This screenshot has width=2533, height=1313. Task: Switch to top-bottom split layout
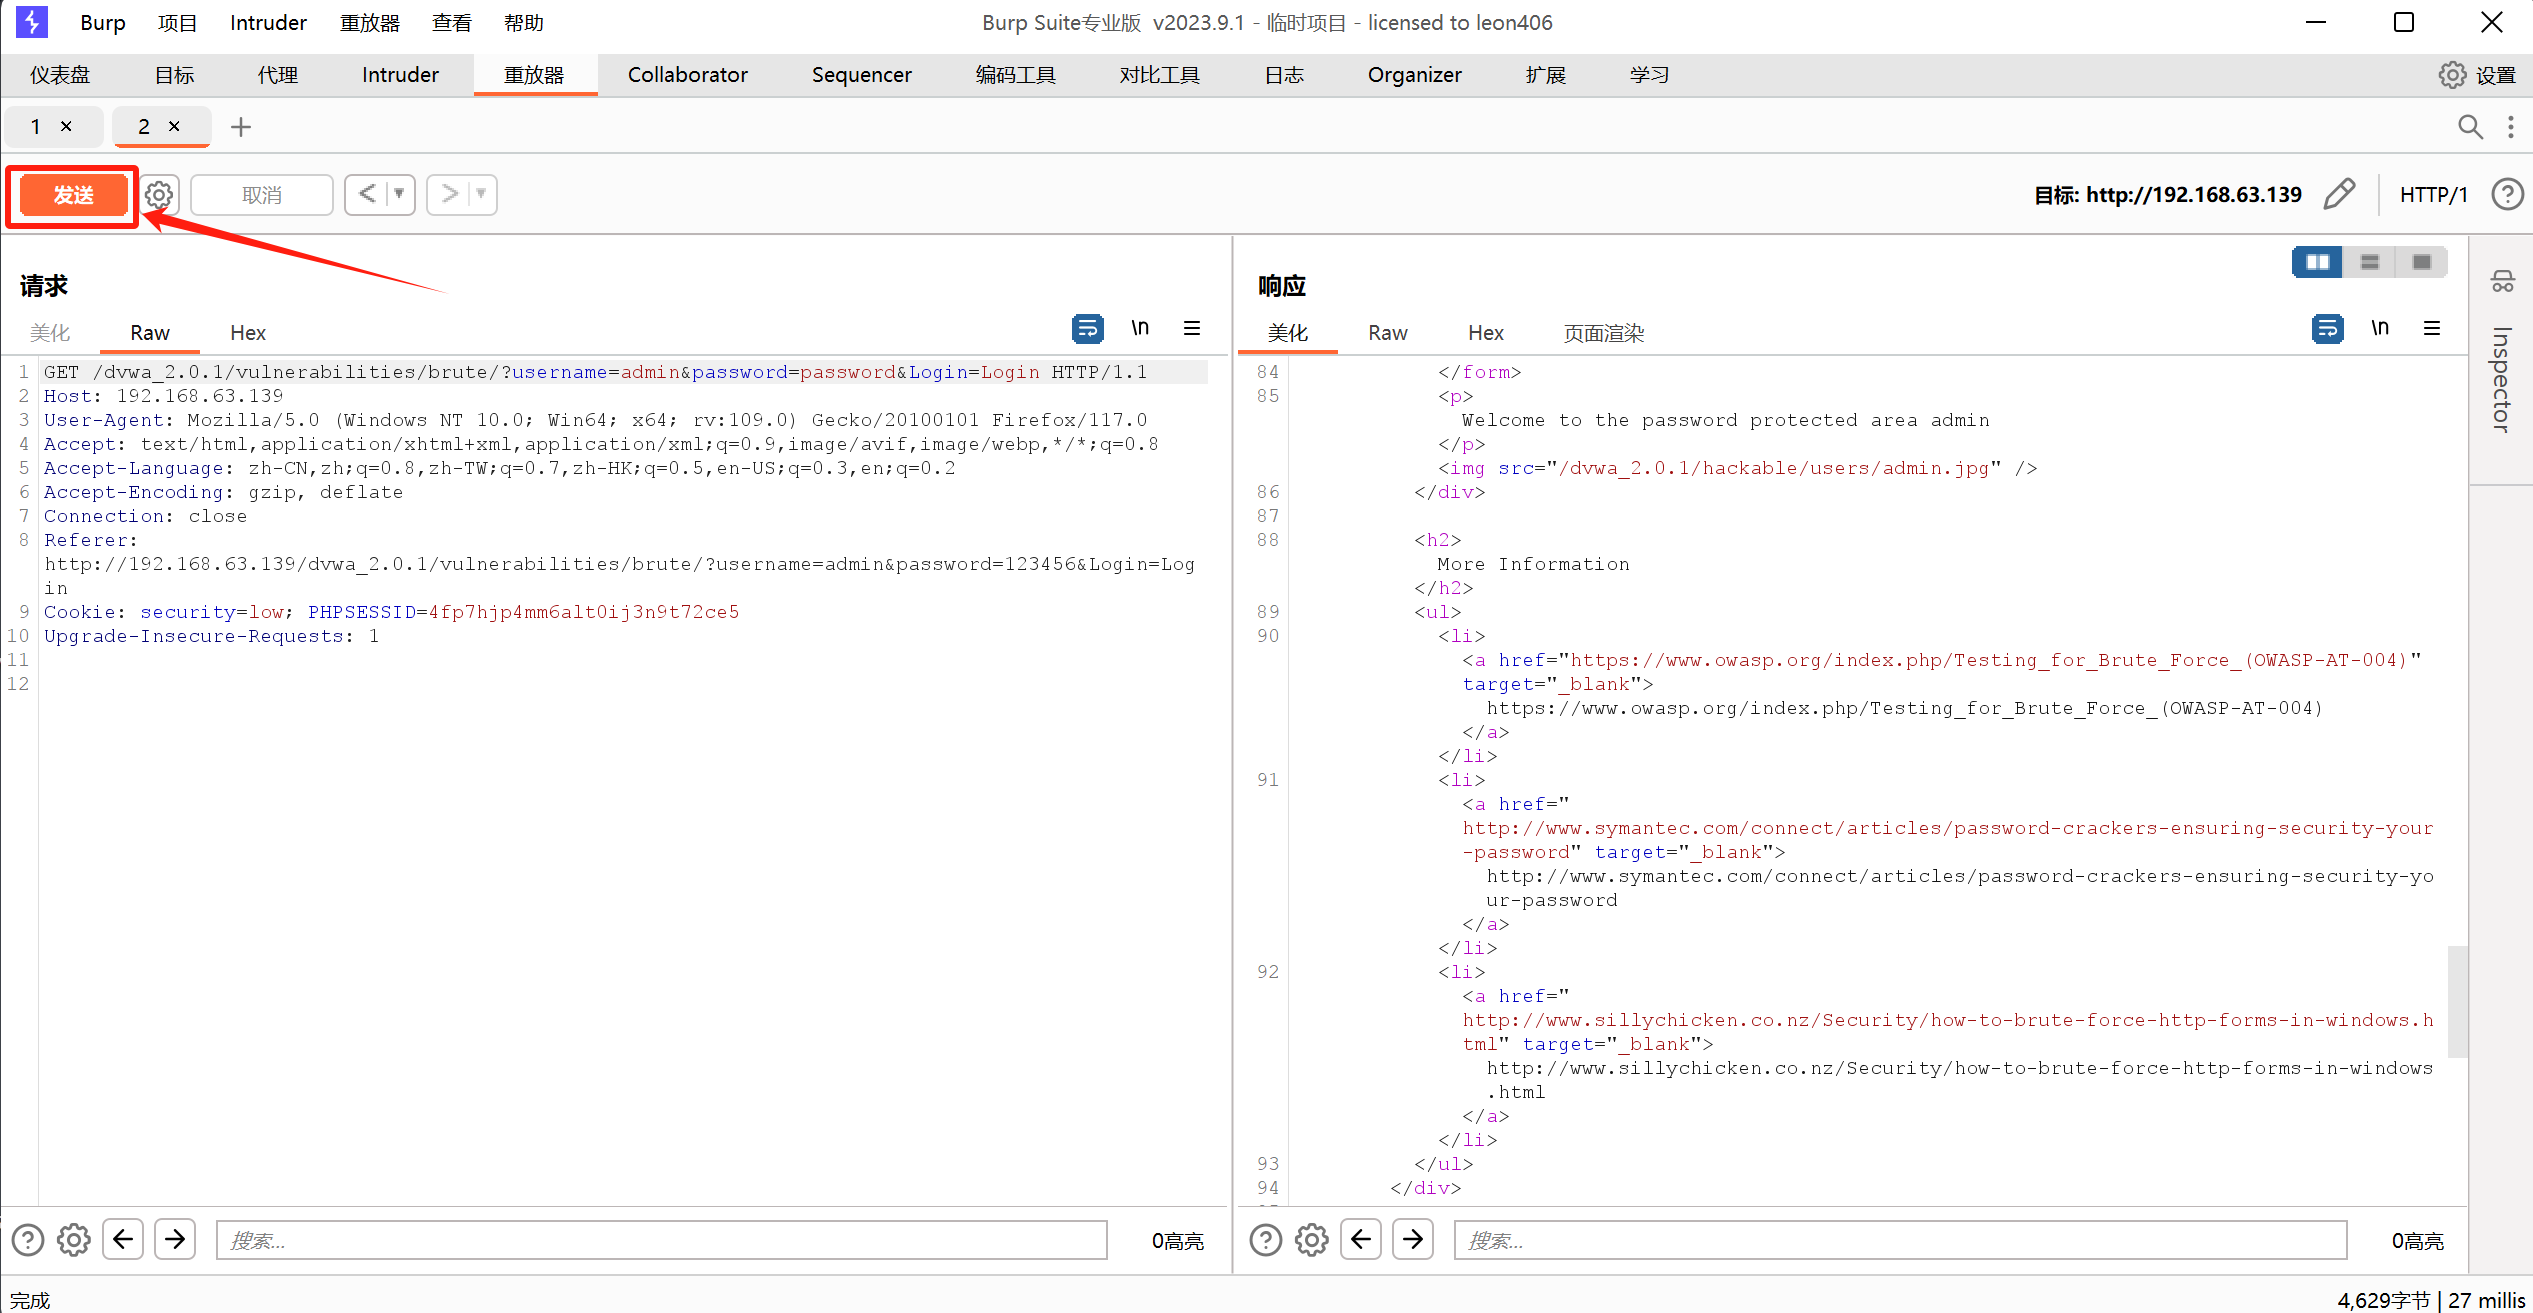(x=2369, y=262)
